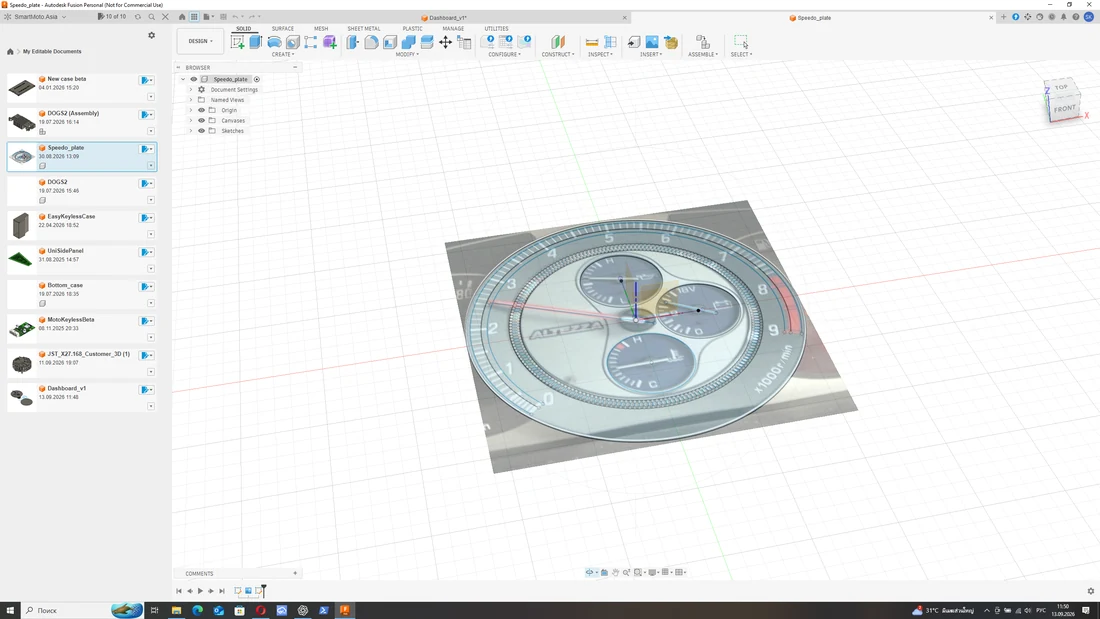Collapse the Speedo_plate root node
1100x619 pixels.
(184, 79)
